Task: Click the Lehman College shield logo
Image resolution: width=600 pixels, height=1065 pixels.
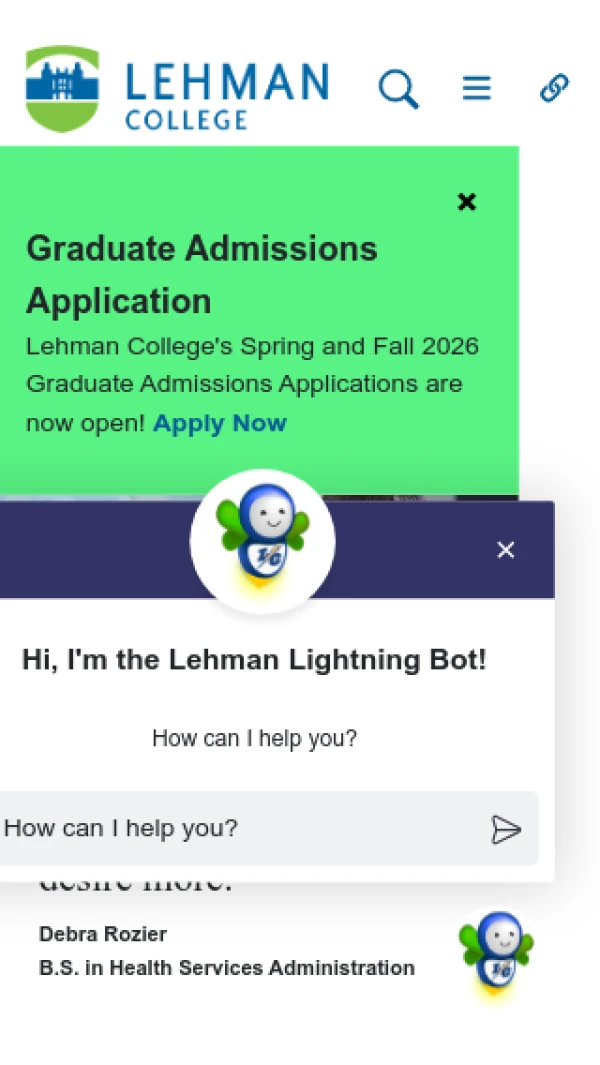Action: 62,89
